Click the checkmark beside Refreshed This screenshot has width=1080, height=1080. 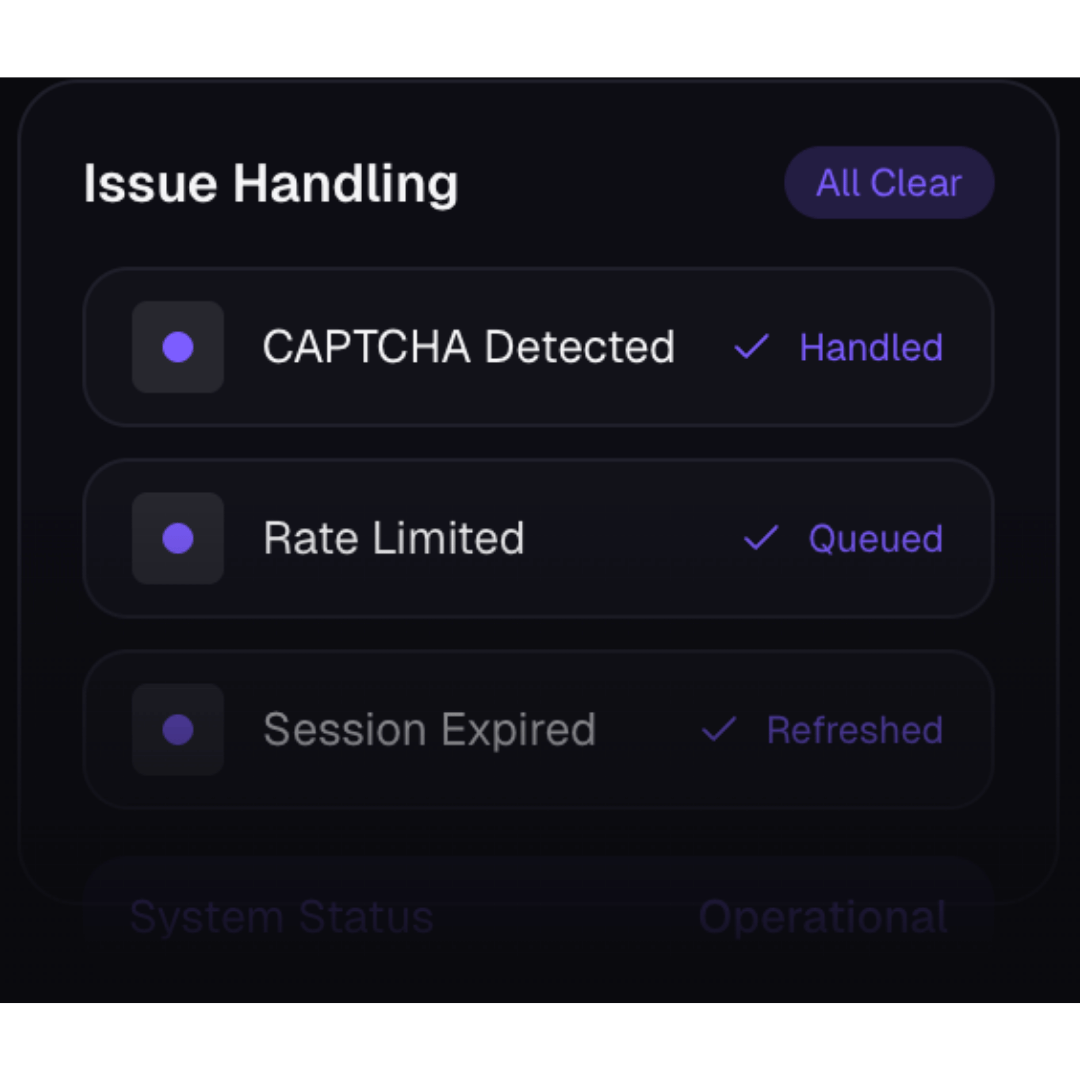click(719, 729)
